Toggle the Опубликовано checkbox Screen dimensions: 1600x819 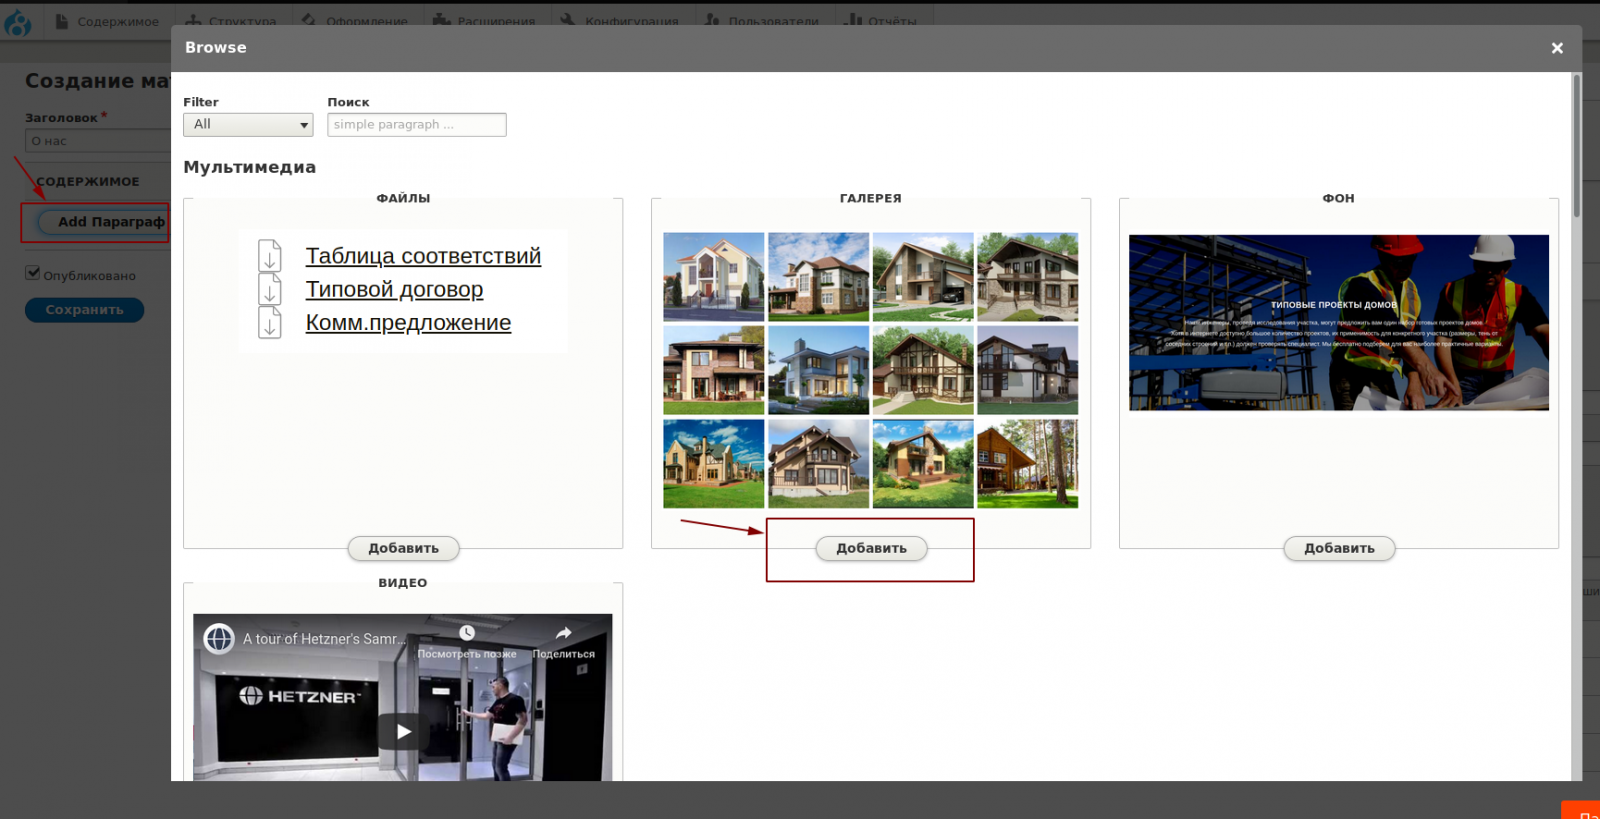(x=33, y=273)
